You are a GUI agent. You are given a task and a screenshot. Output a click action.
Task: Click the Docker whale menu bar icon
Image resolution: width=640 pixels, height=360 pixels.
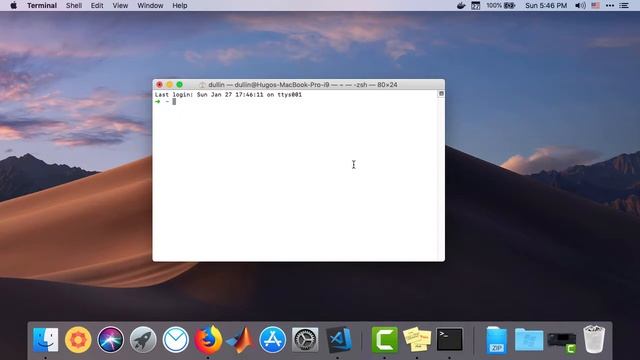click(461, 5)
